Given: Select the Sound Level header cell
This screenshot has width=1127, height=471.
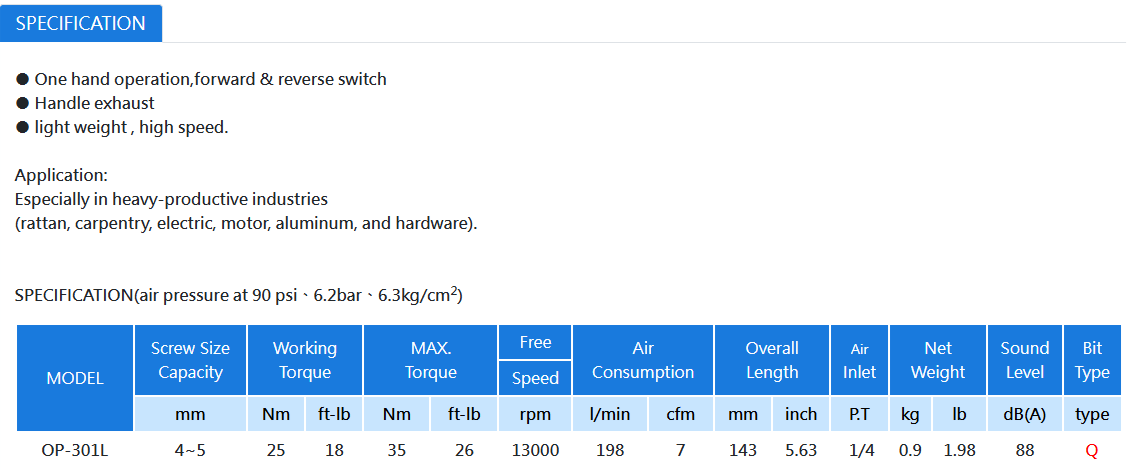Looking at the screenshot, I should click(1025, 360).
